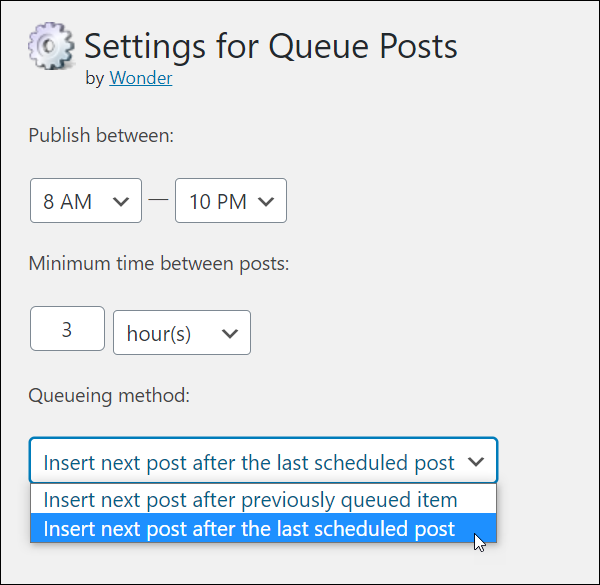600x585 pixels.
Task: Click the 'Minimum time between posts:' label
Action: (x=159, y=264)
